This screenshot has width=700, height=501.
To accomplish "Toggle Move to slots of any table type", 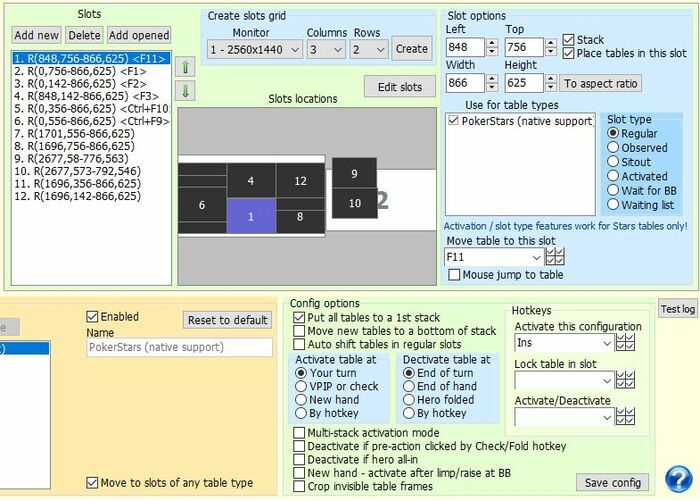I will click(92, 483).
